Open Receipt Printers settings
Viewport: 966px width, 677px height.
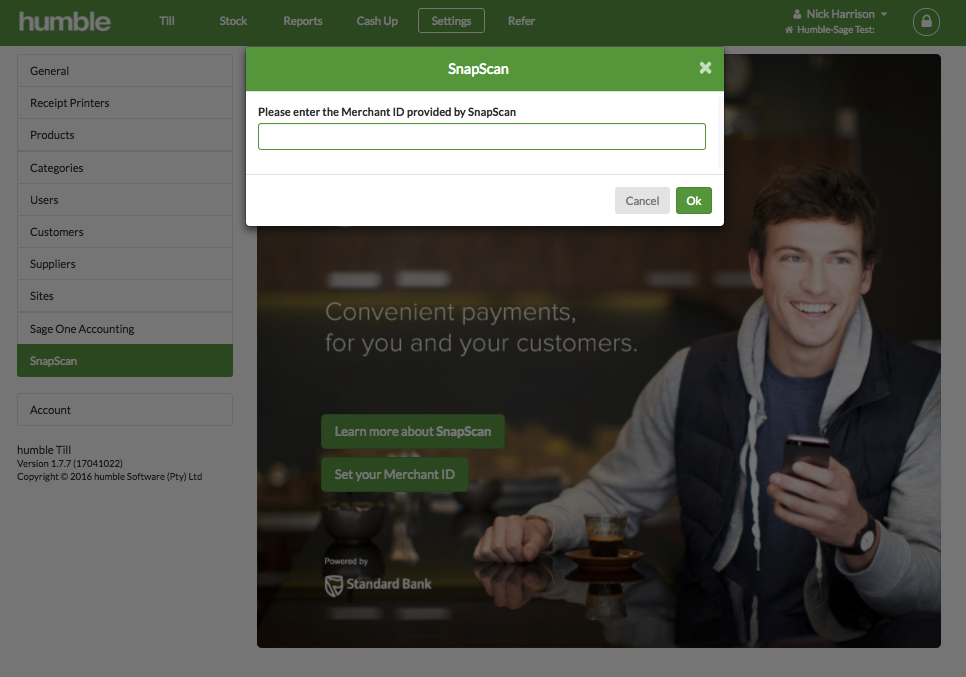[x=125, y=103]
